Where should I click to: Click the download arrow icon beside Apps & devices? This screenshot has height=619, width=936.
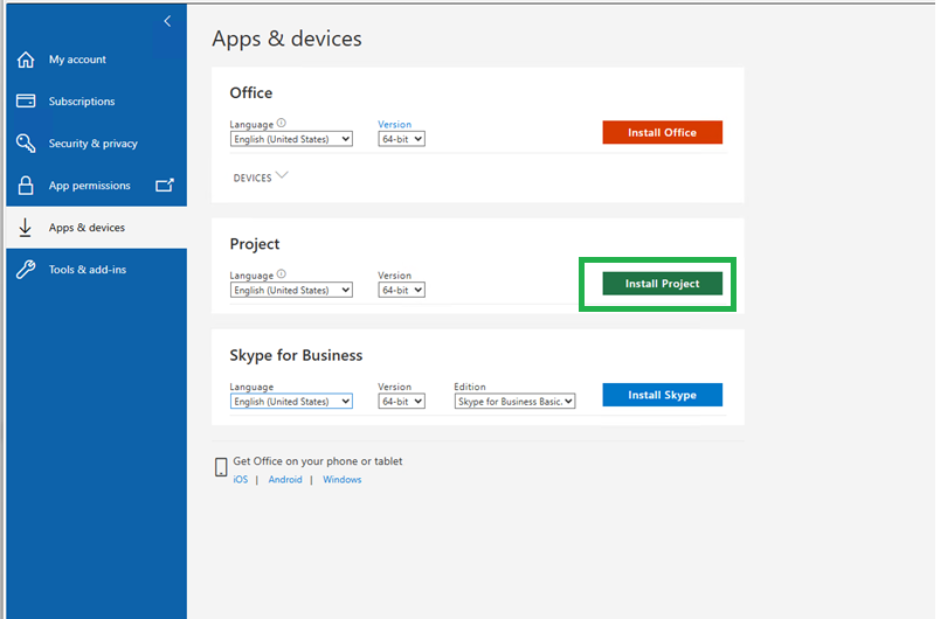pyautogui.click(x=25, y=227)
